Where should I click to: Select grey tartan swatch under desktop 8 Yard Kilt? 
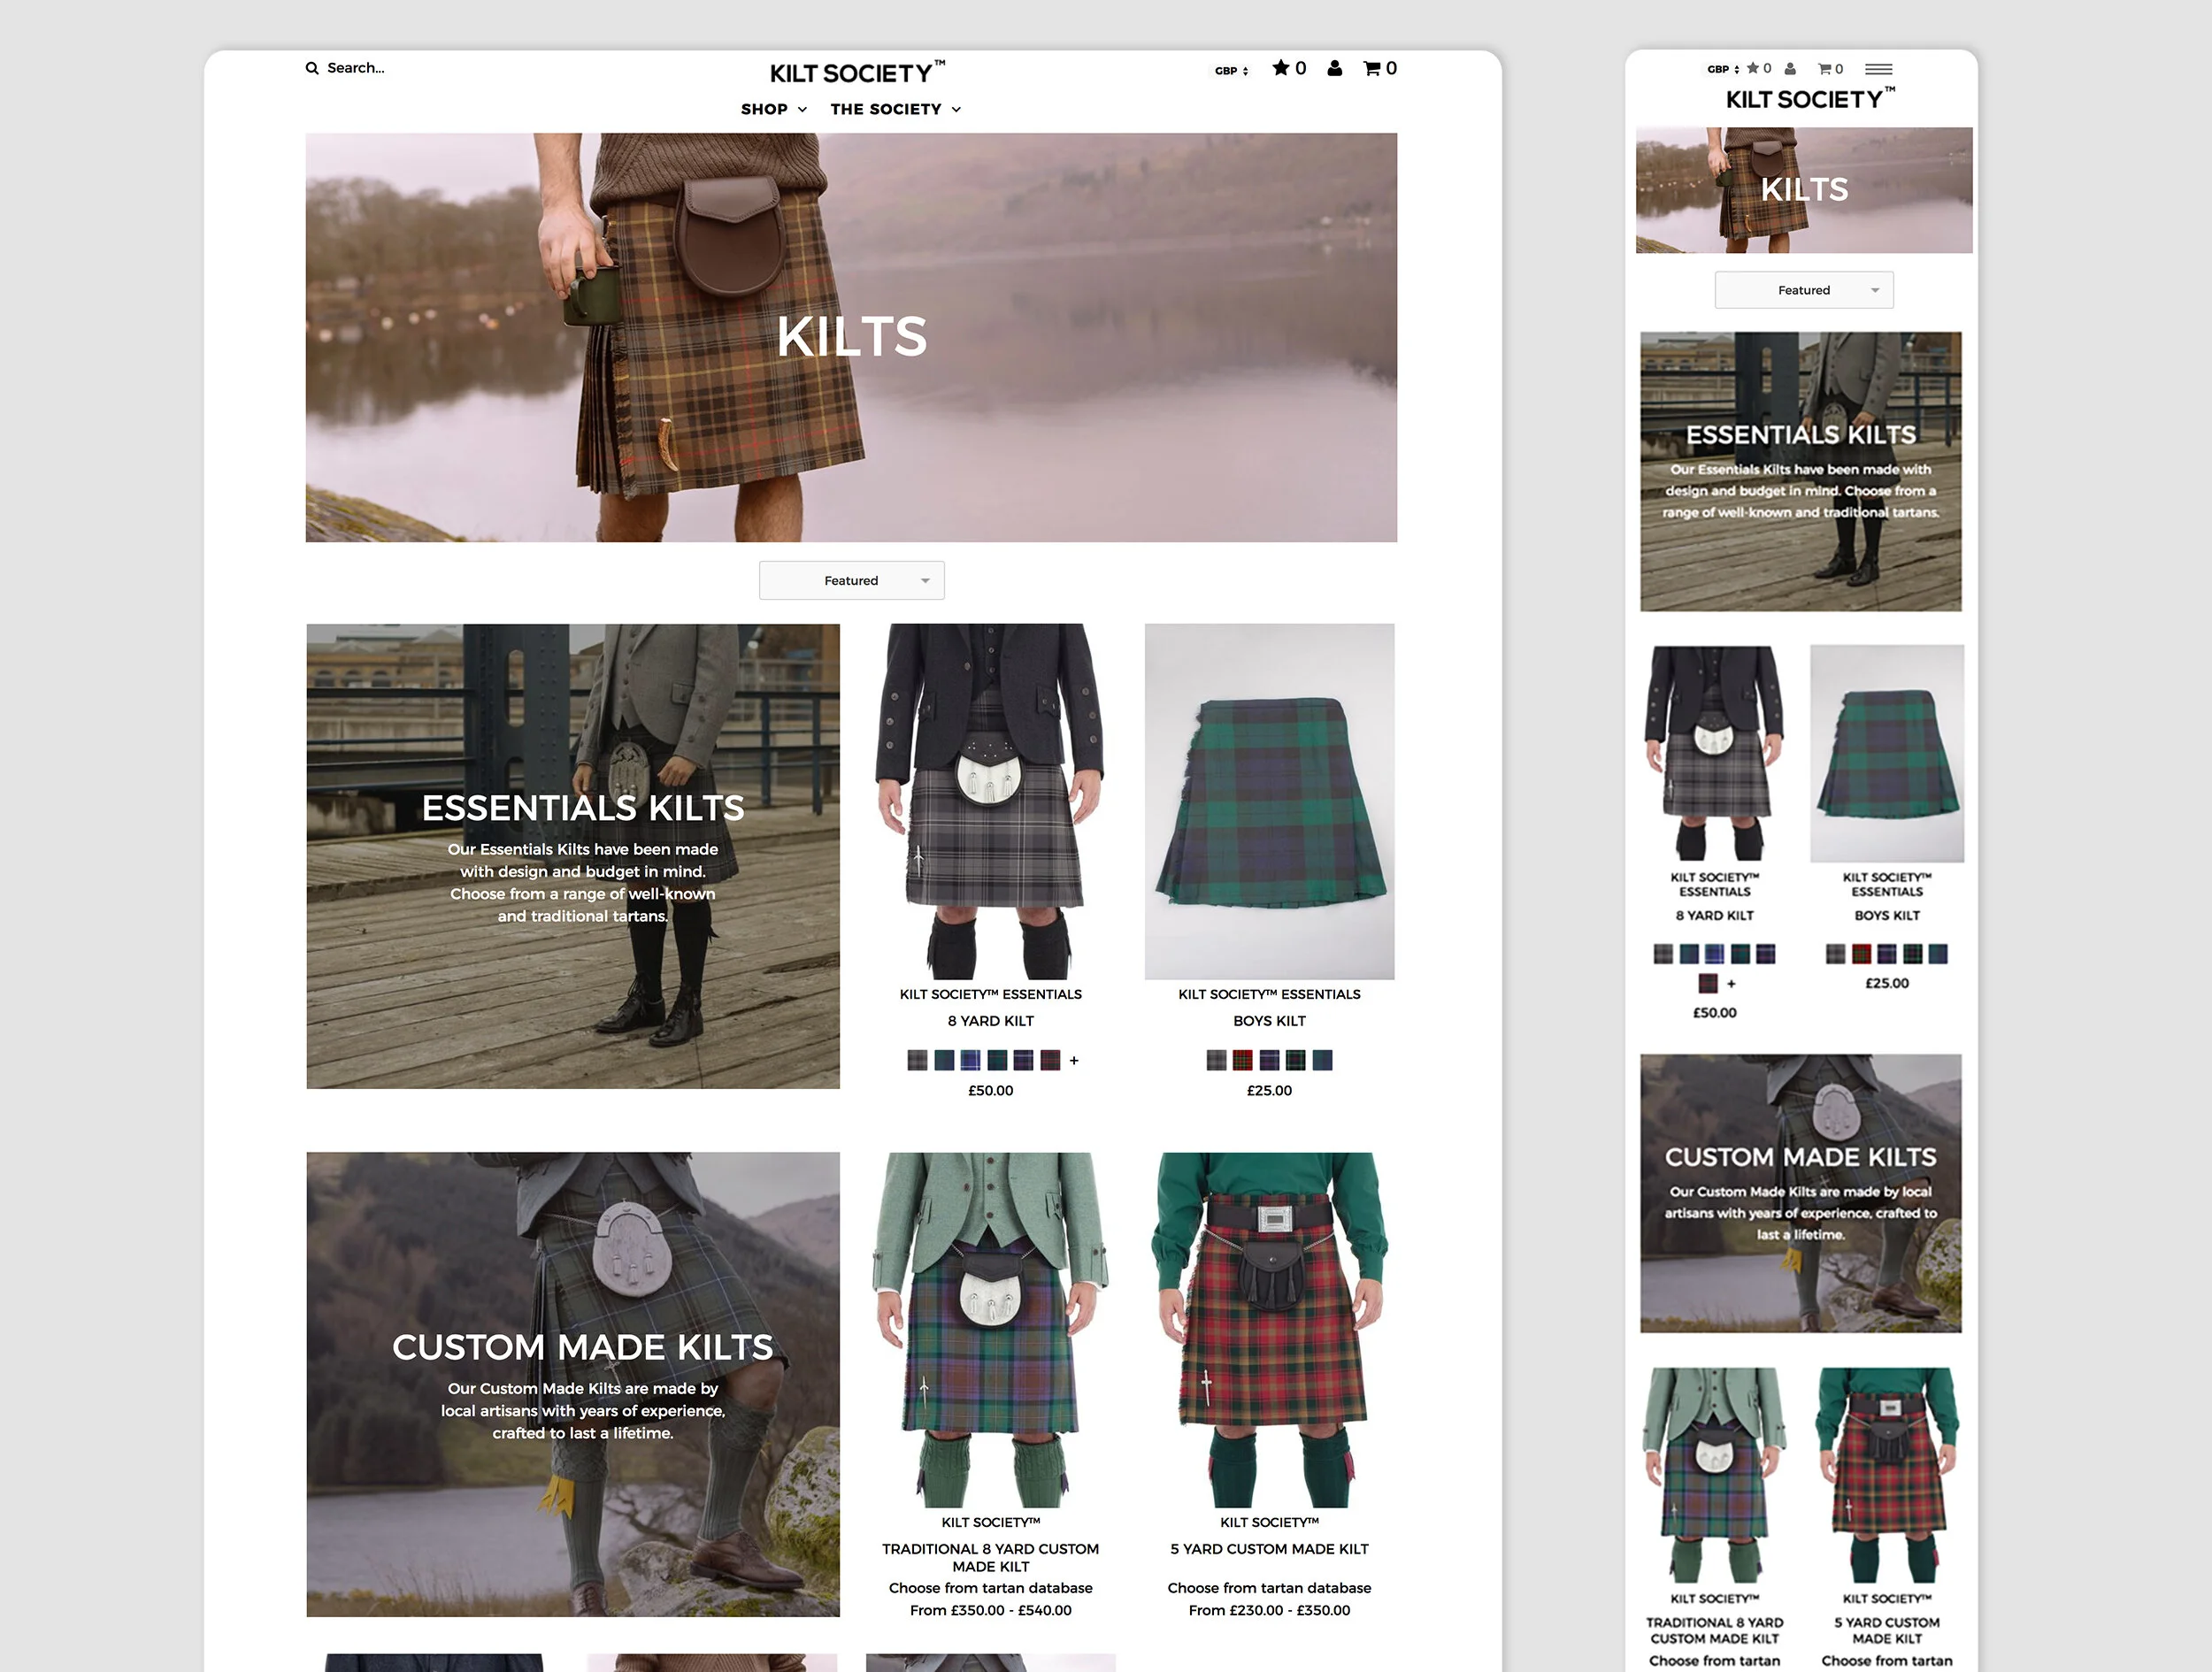[917, 1060]
